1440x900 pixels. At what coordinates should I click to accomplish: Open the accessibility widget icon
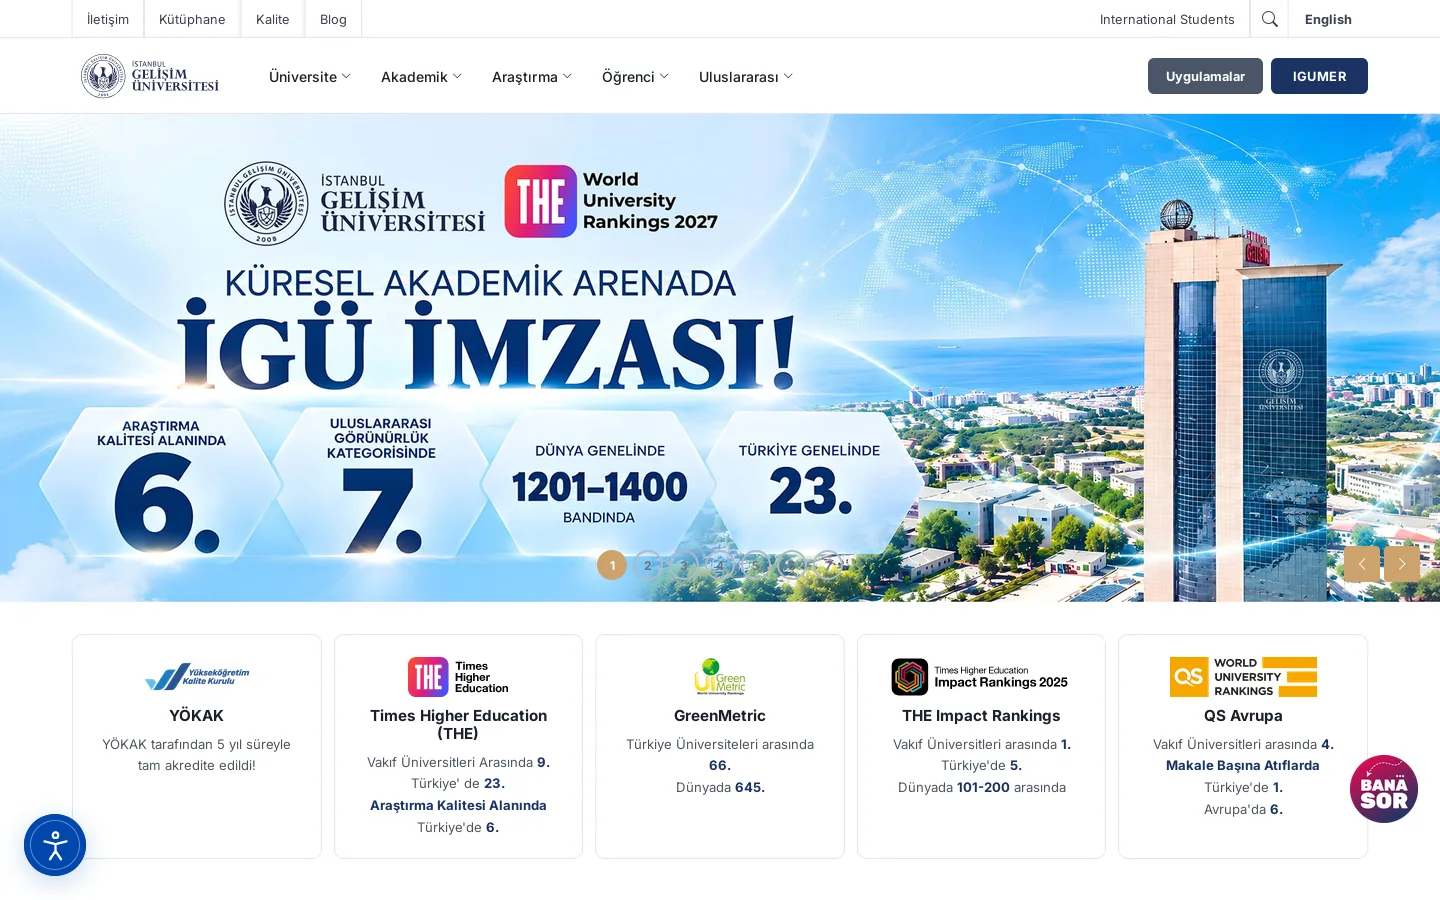click(55, 845)
